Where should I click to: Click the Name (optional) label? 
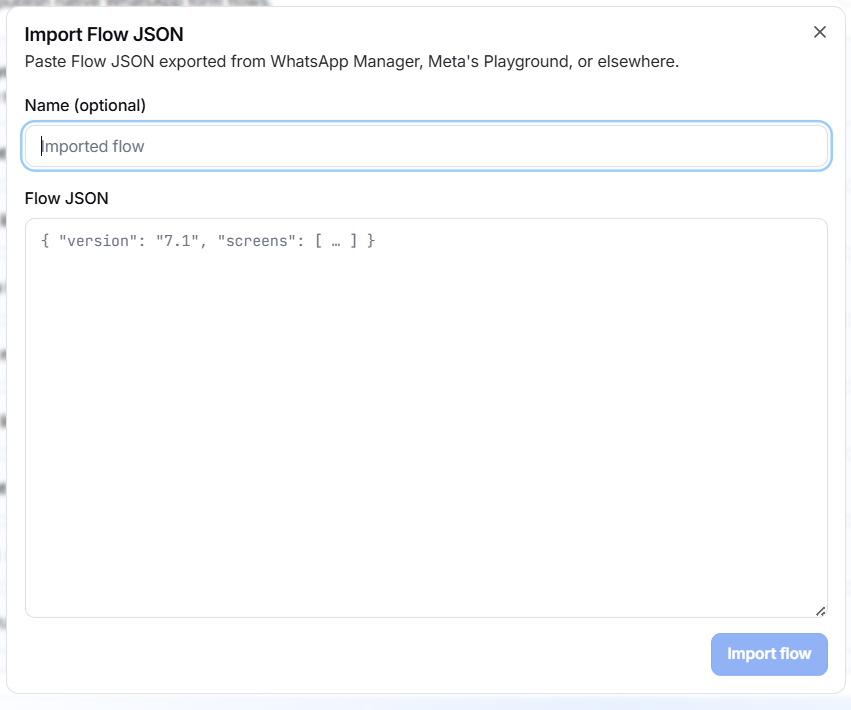[x=85, y=105]
